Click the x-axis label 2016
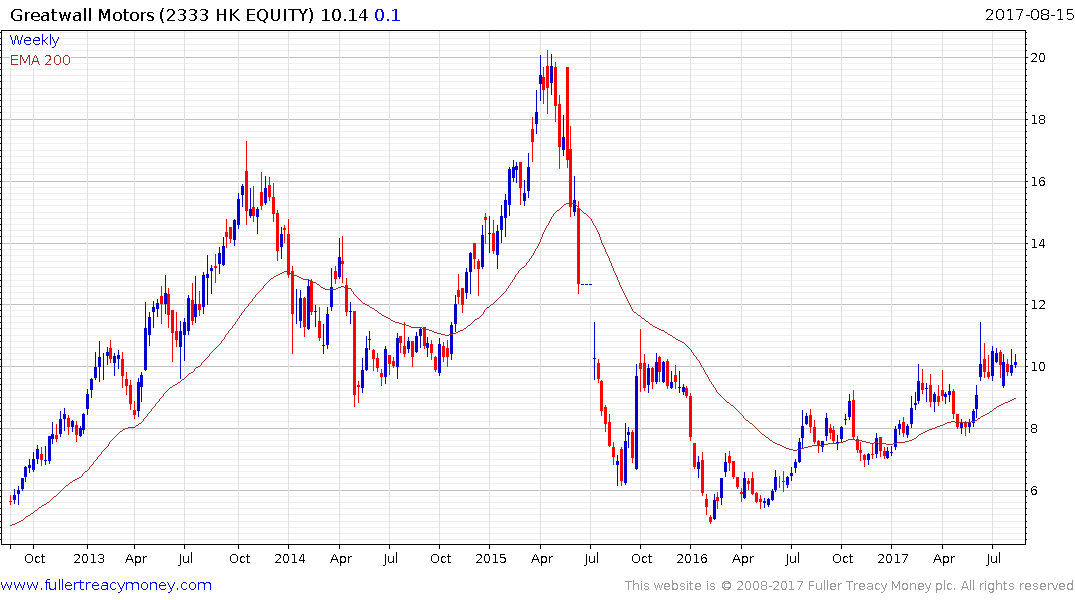1075x600 pixels. [x=692, y=559]
